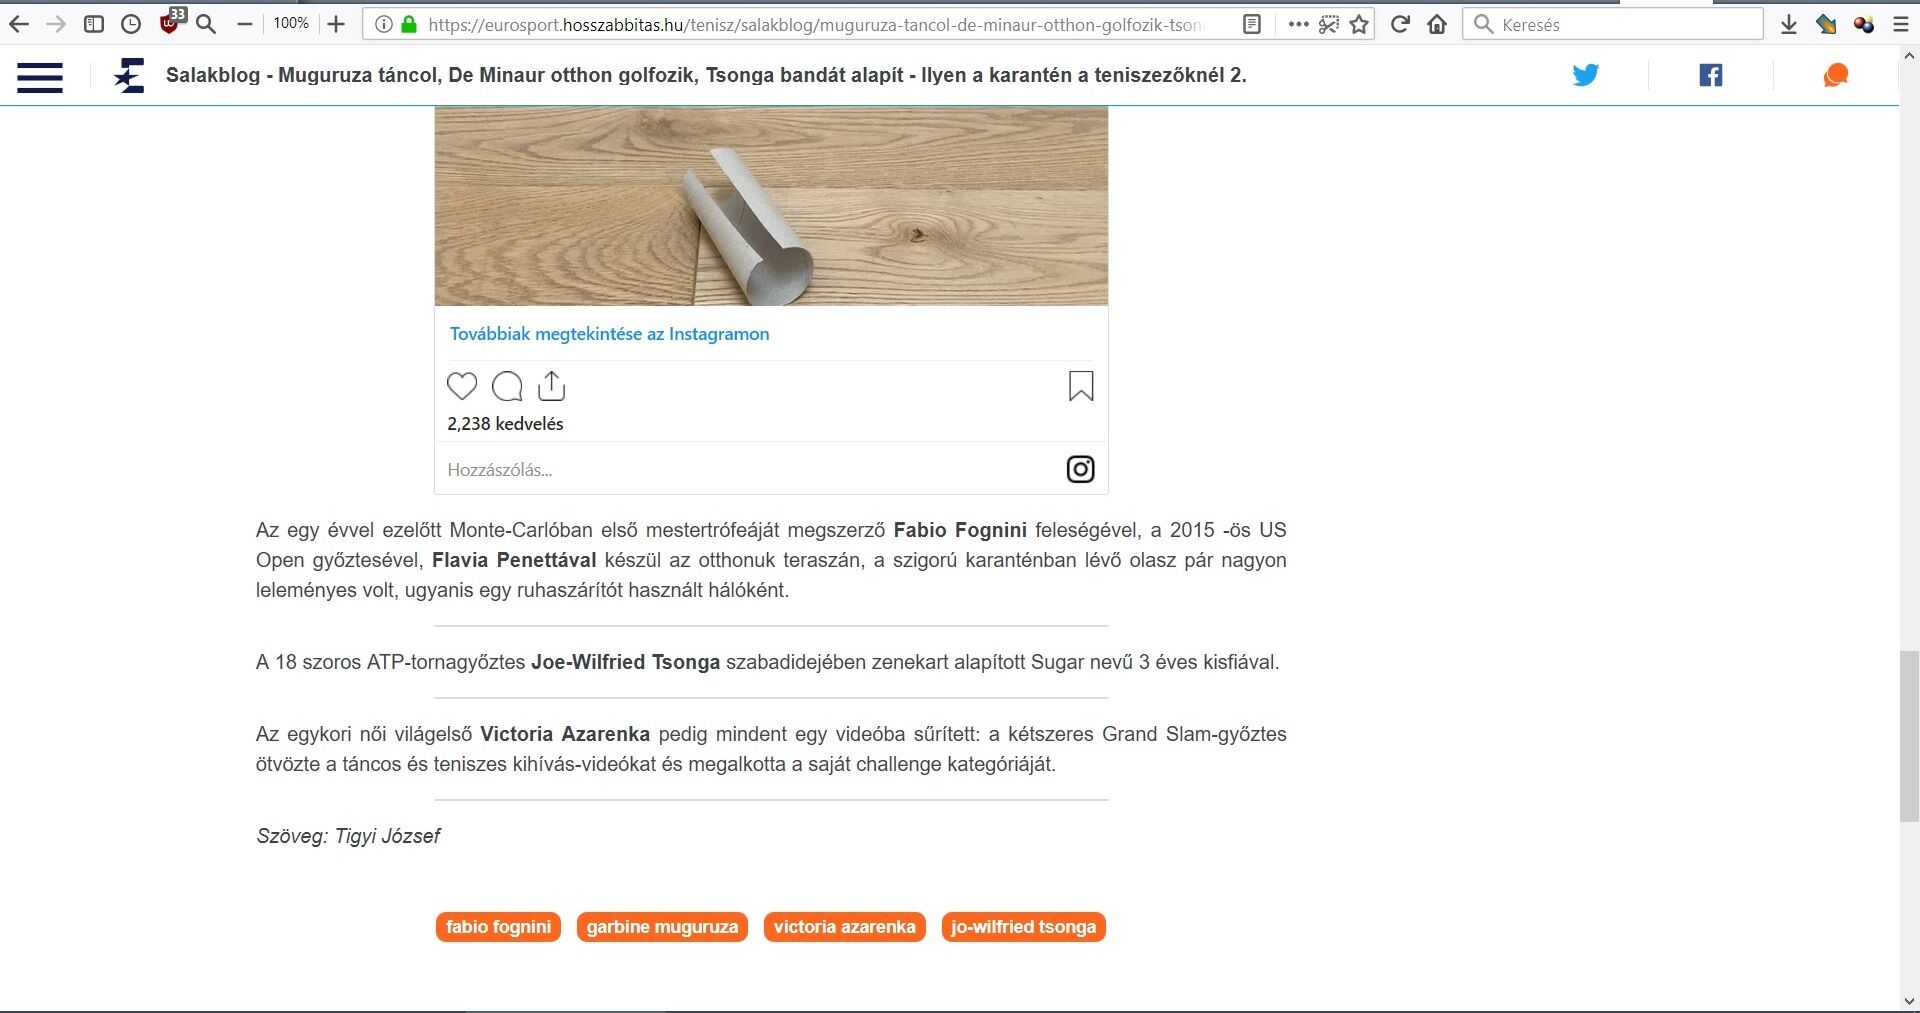The image size is (1920, 1013).
Task: Select the fabio fognini tag
Action: point(498,927)
